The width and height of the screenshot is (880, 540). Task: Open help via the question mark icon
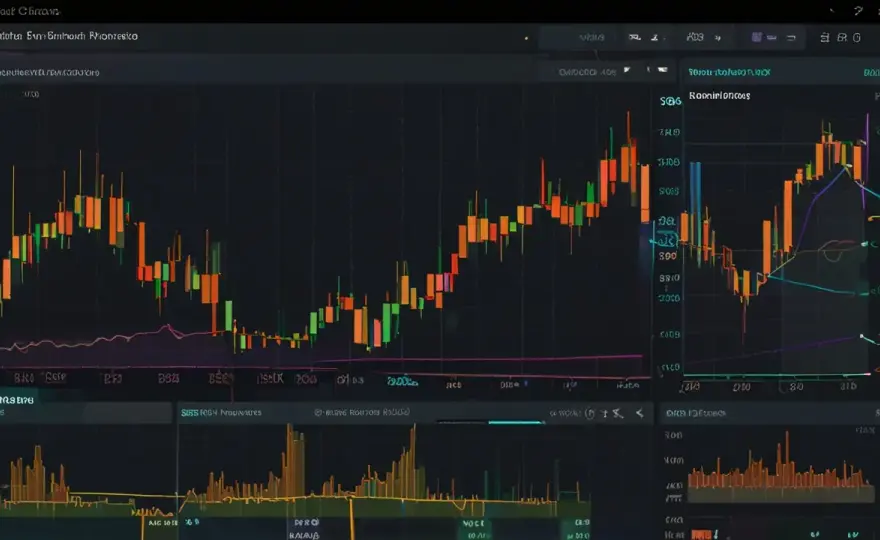point(858,10)
